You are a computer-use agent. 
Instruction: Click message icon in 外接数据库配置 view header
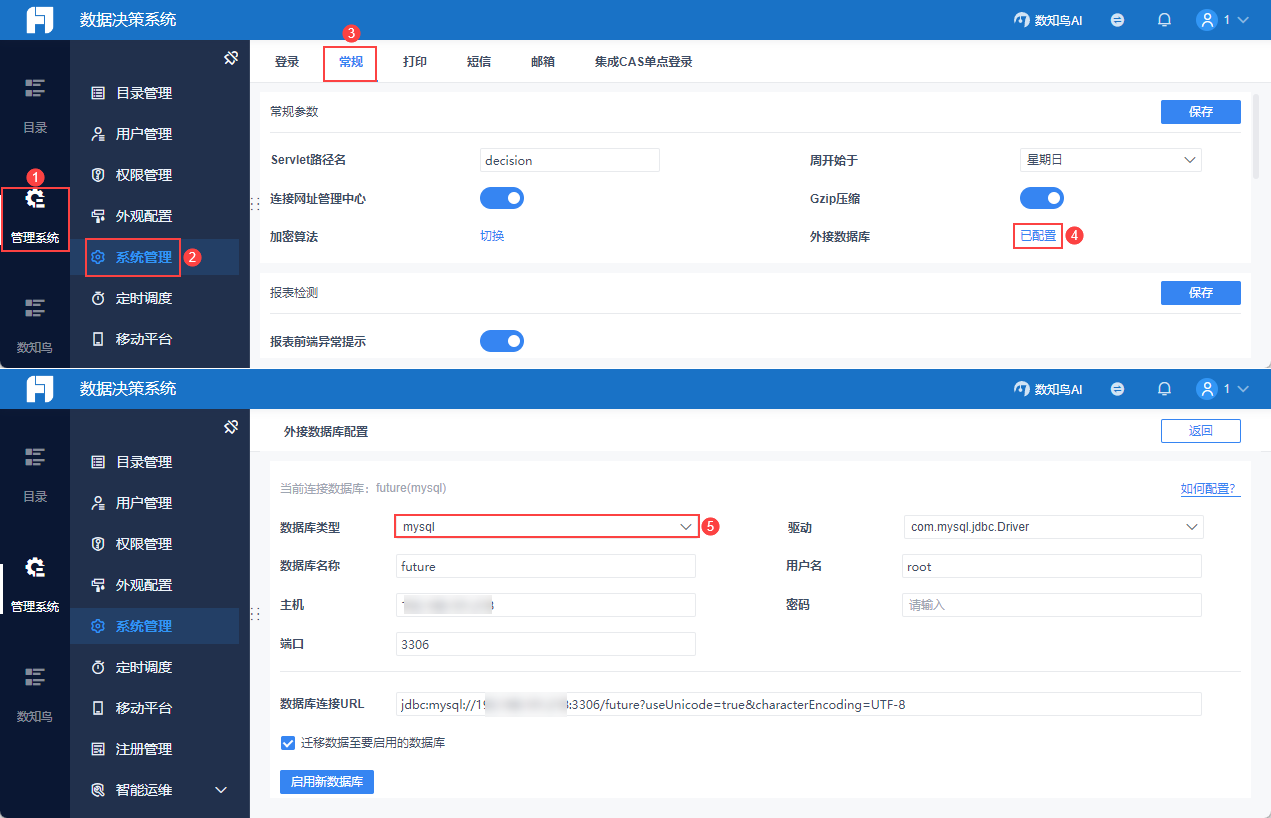pos(1118,389)
